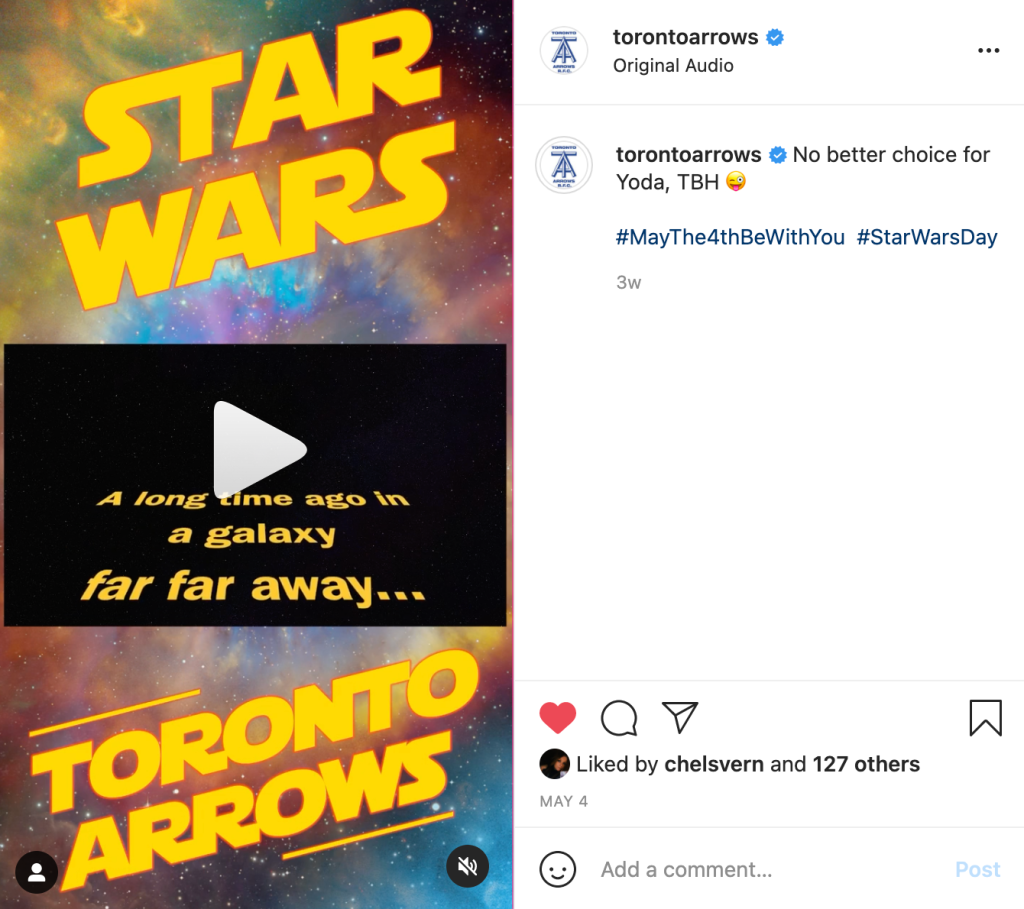Open the three-dot more options menu

tap(988, 51)
